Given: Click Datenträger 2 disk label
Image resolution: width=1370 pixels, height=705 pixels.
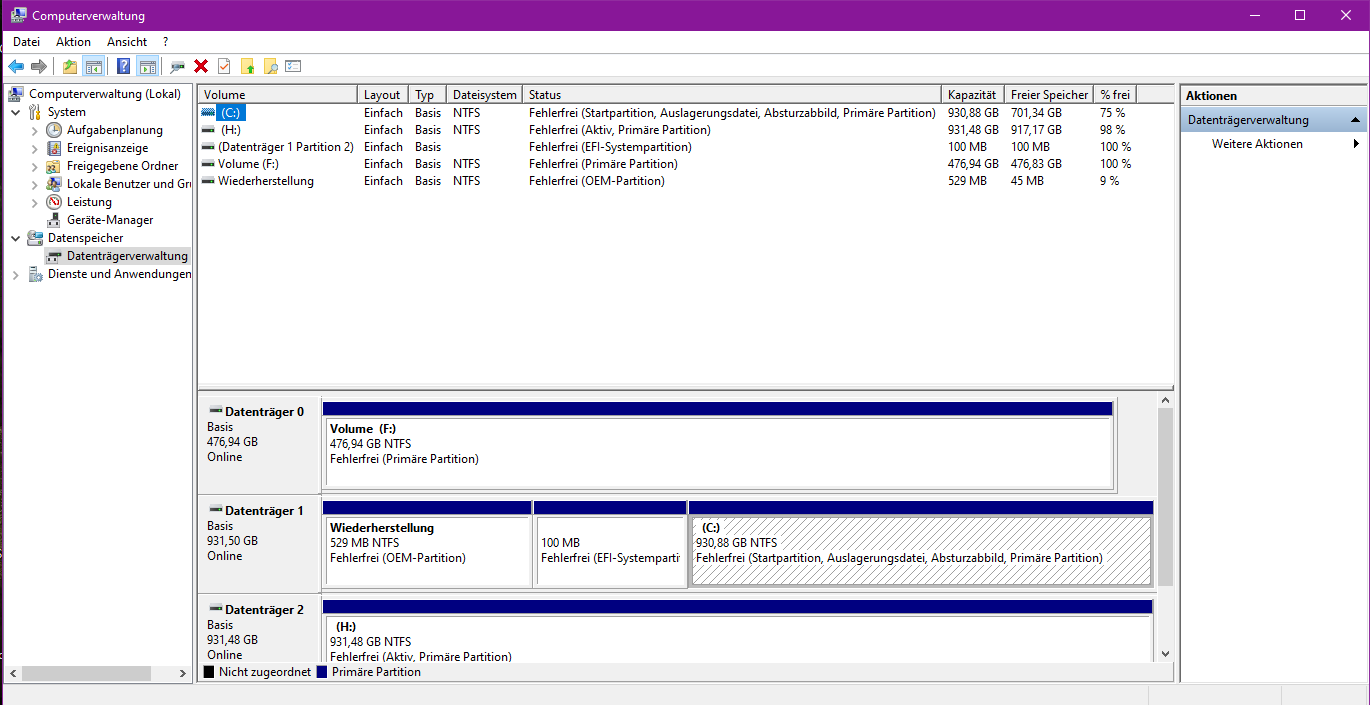Looking at the screenshot, I should 264,609.
